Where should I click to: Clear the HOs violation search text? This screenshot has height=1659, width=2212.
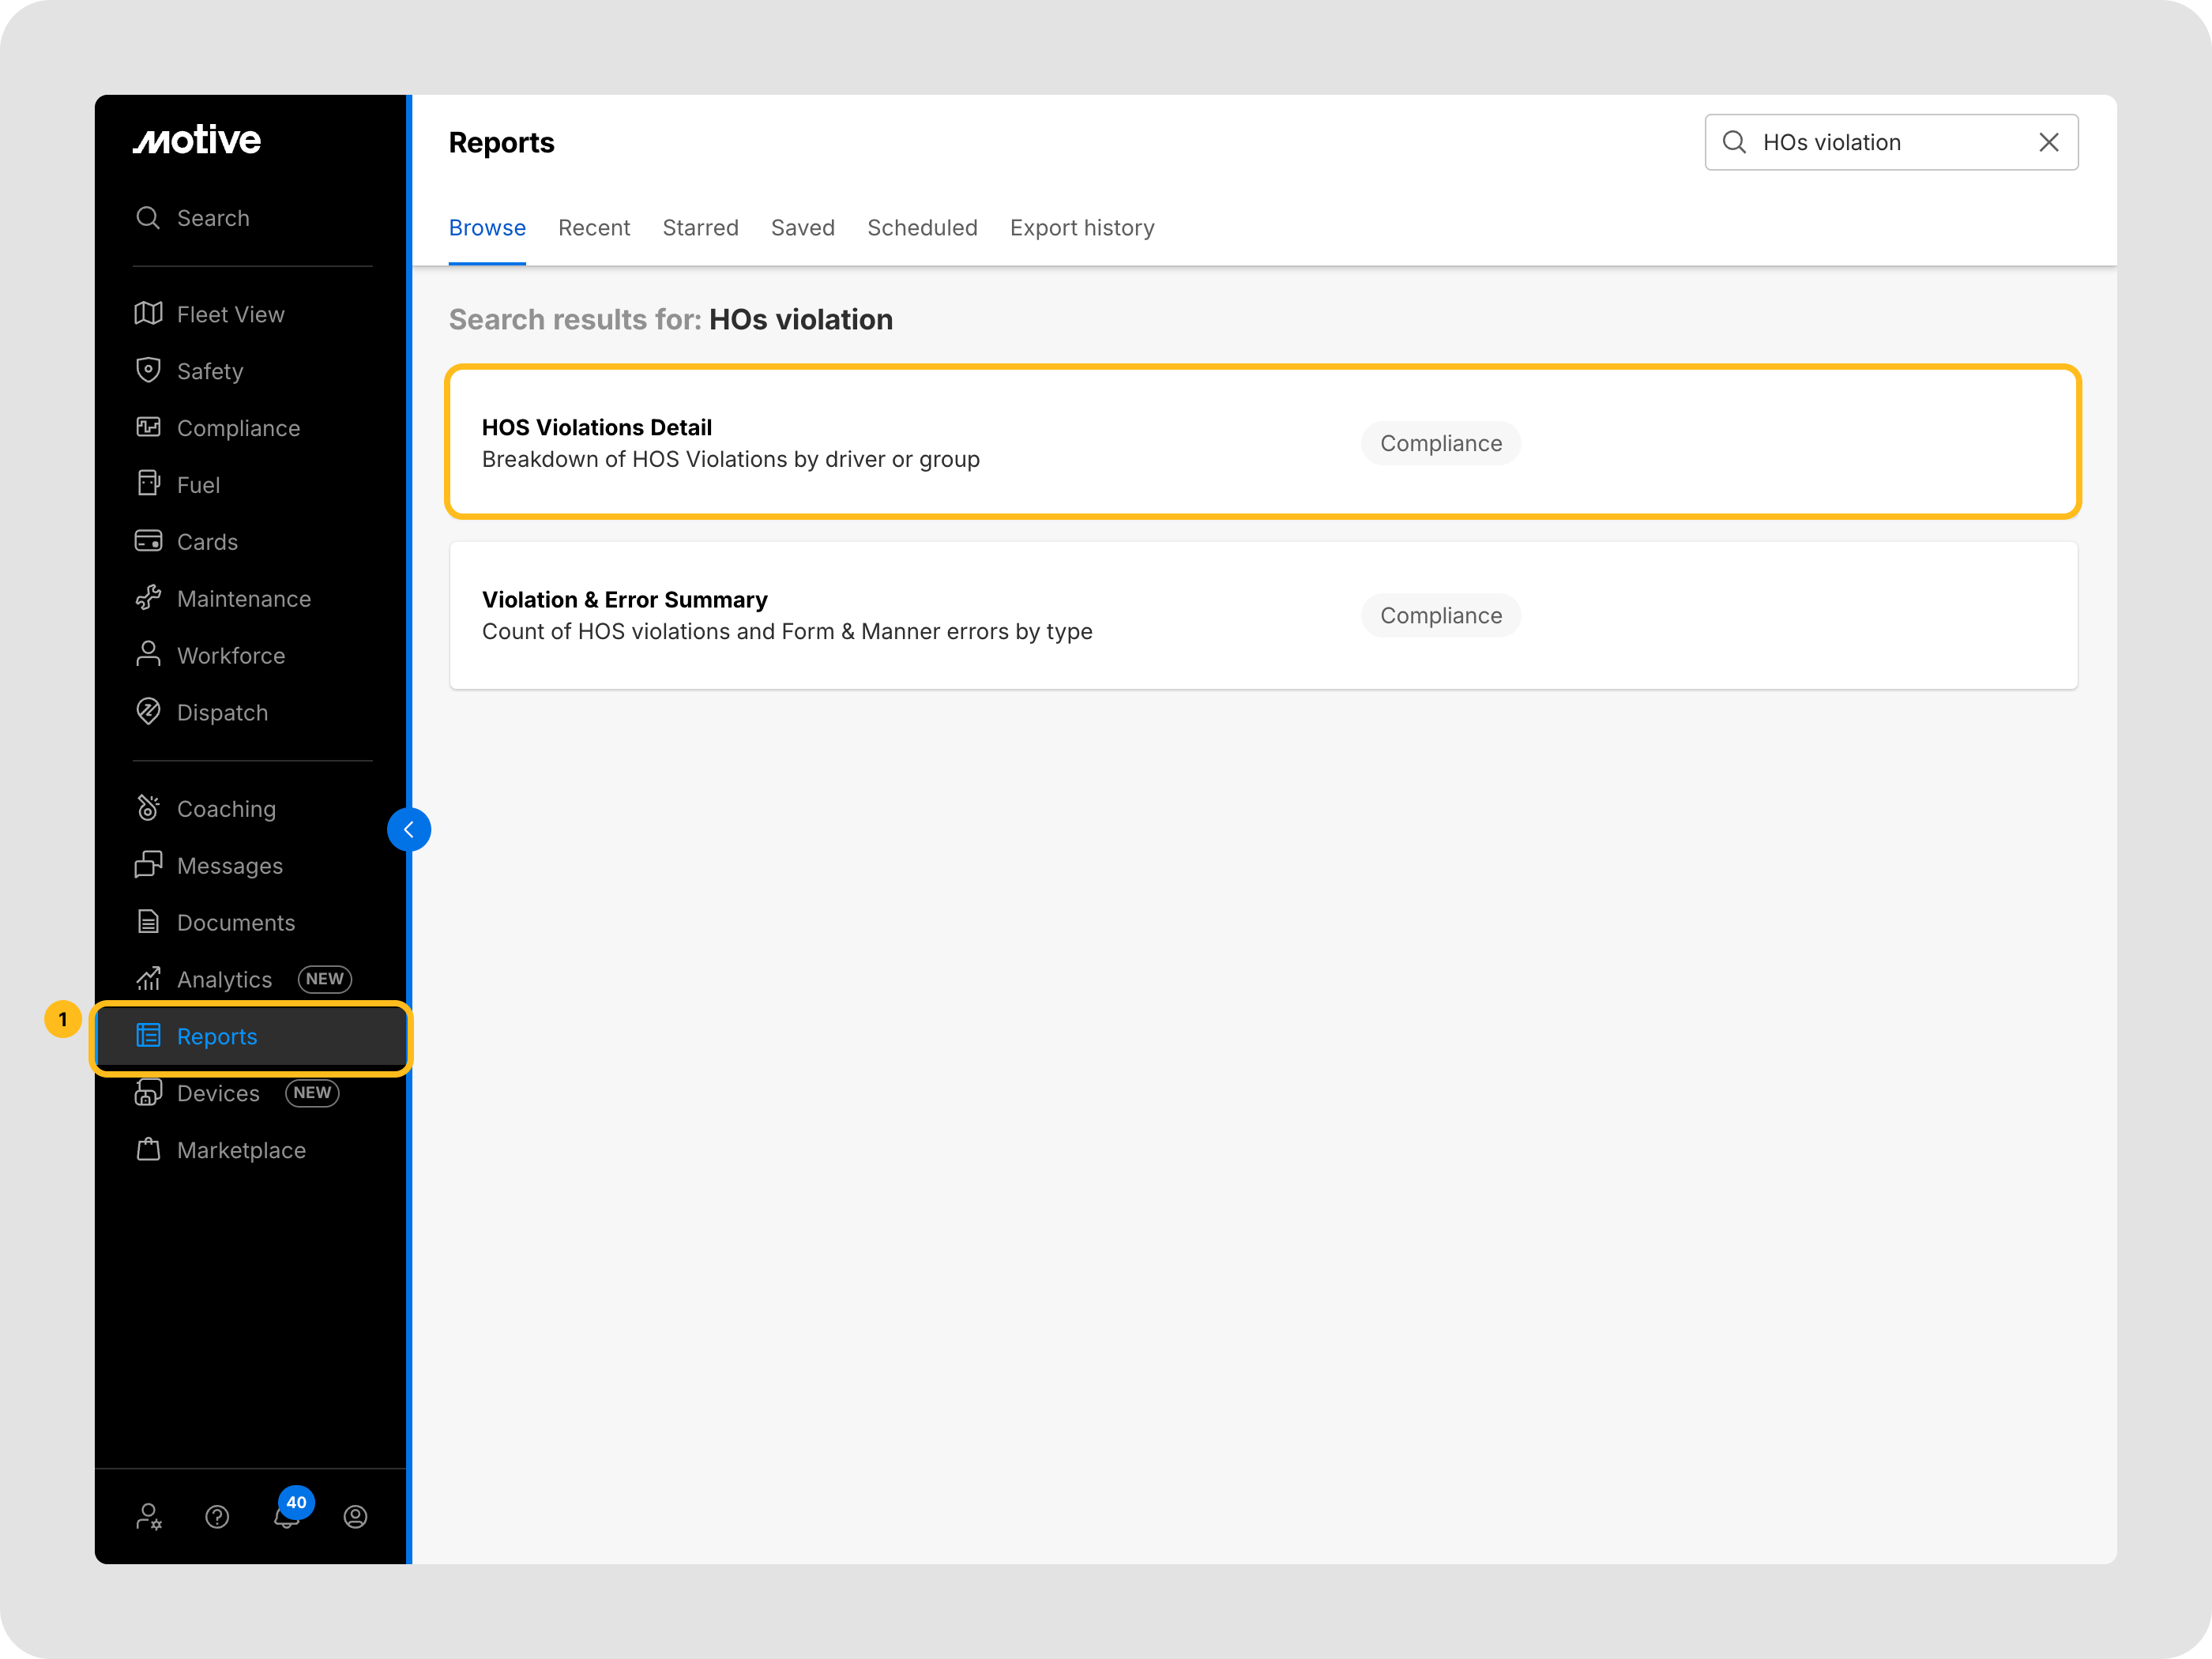[2048, 142]
